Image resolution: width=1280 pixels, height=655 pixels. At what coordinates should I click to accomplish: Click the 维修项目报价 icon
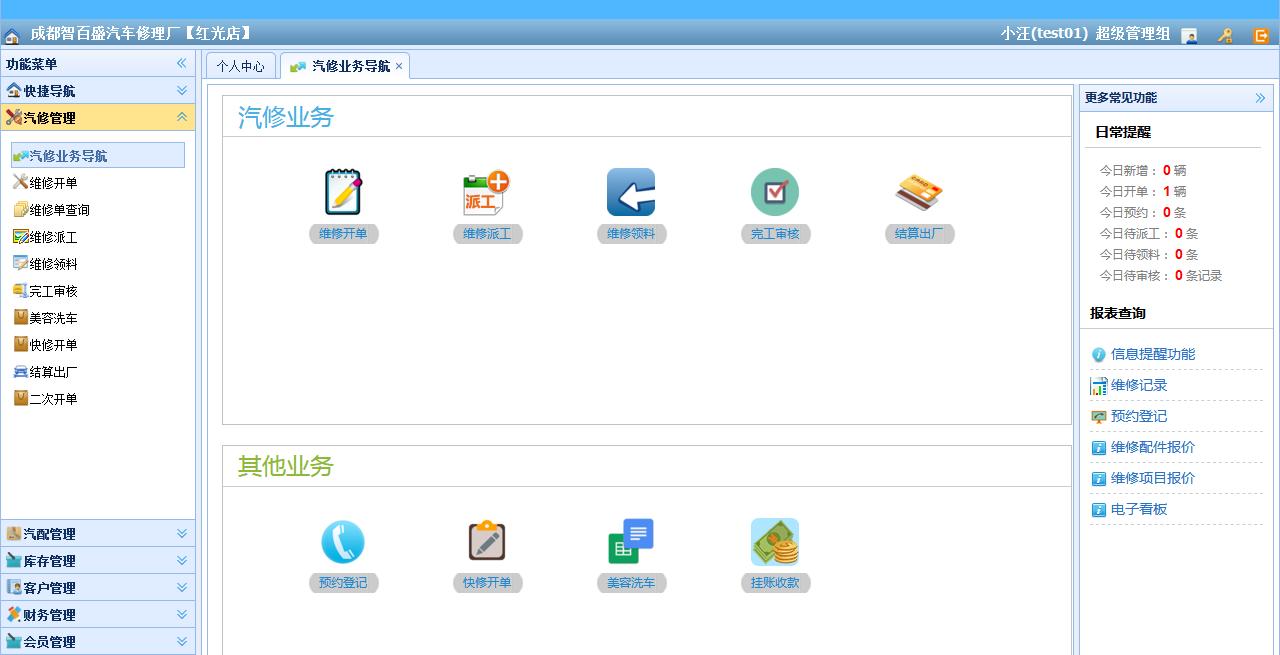click(x=1098, y=479)
